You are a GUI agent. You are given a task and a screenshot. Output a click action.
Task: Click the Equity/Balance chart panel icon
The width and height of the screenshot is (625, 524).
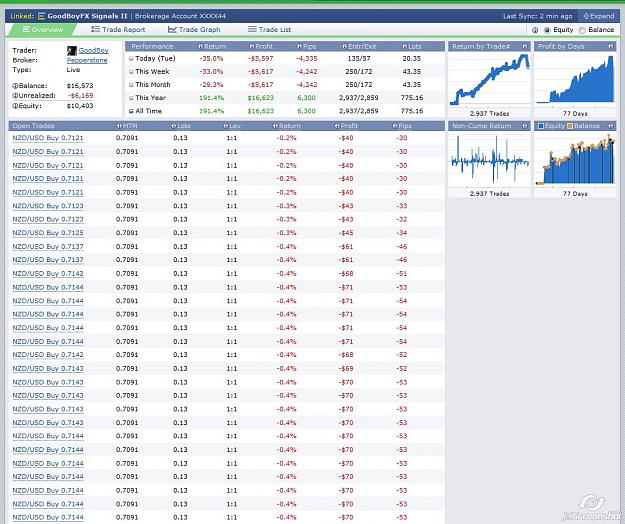(610, 126)
